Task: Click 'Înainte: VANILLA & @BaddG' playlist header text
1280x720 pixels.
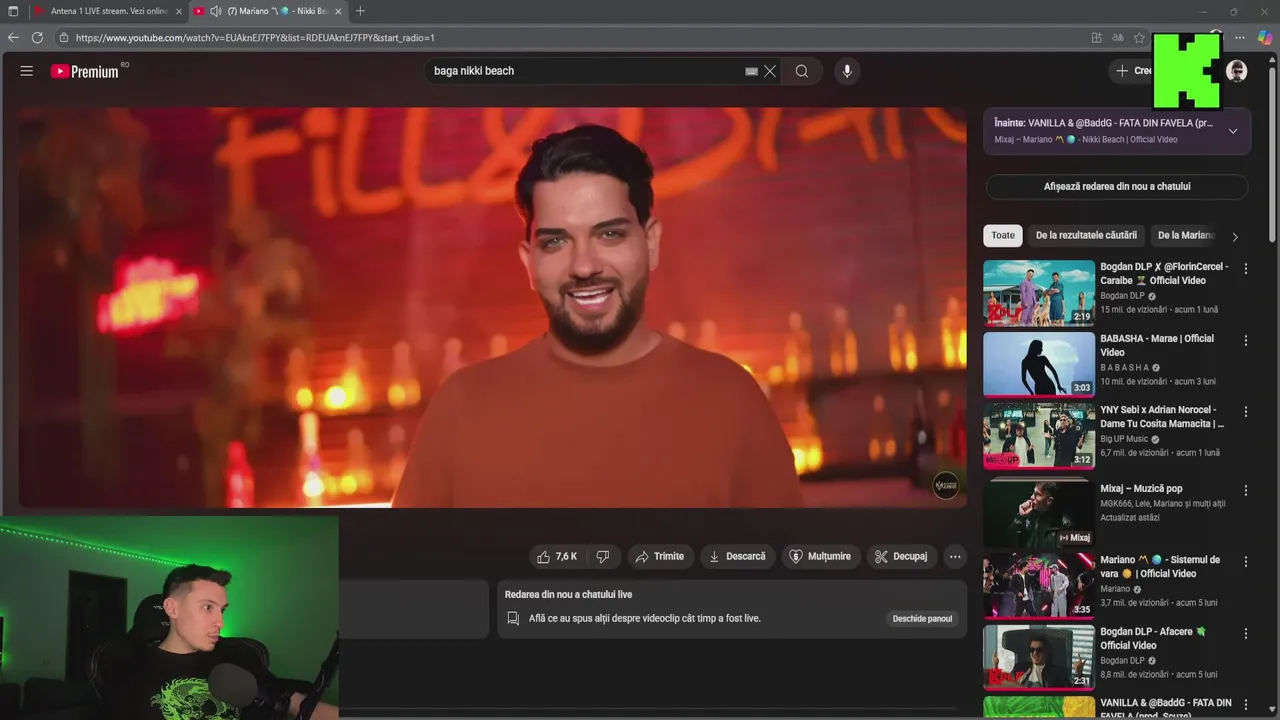Action: coord(1103,123)
